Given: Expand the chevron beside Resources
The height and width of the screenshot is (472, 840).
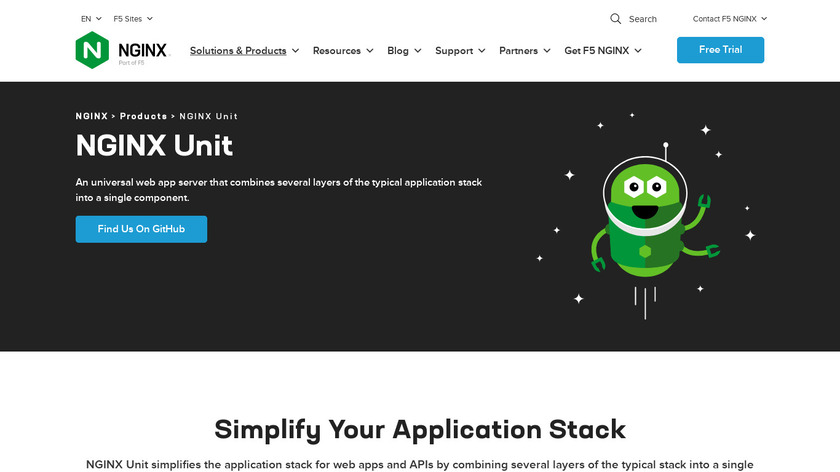Looking at the screenshot, I should [370, 51].
